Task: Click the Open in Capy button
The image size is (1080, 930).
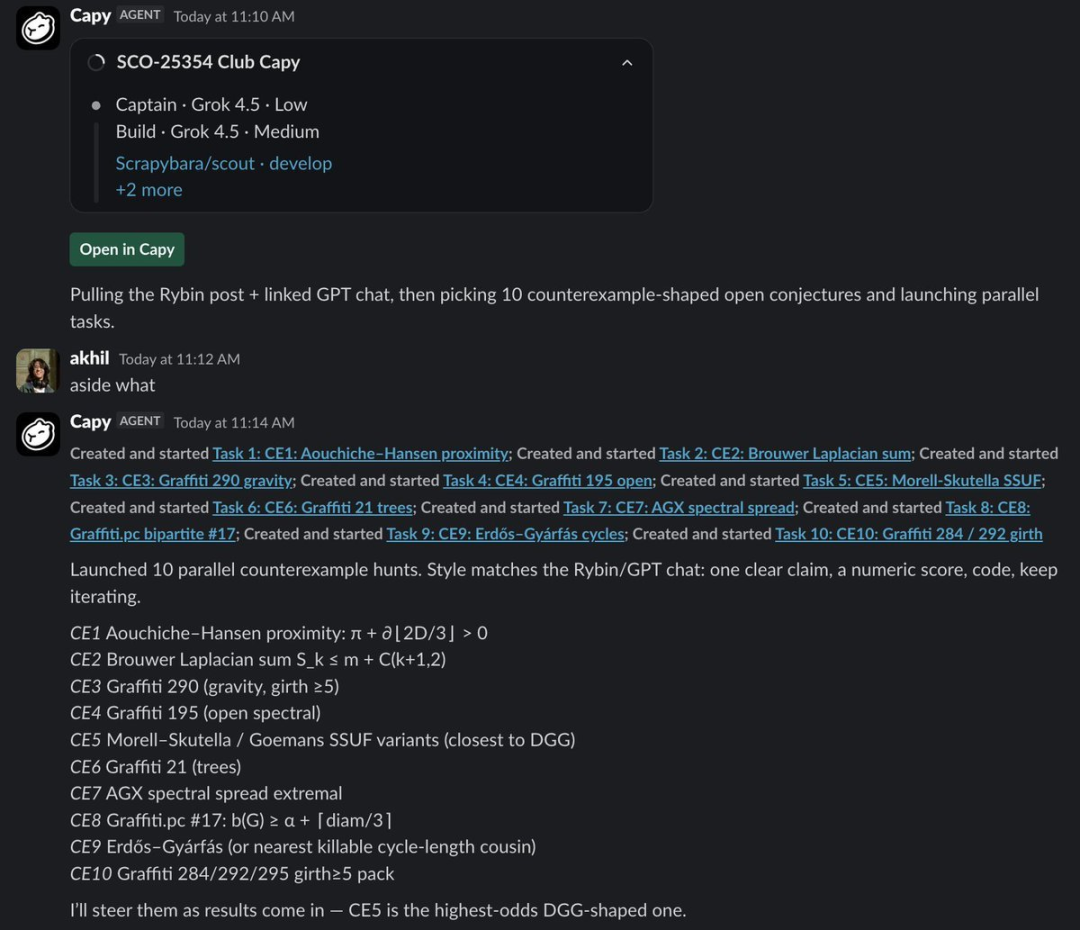Action: click(127, 249)
